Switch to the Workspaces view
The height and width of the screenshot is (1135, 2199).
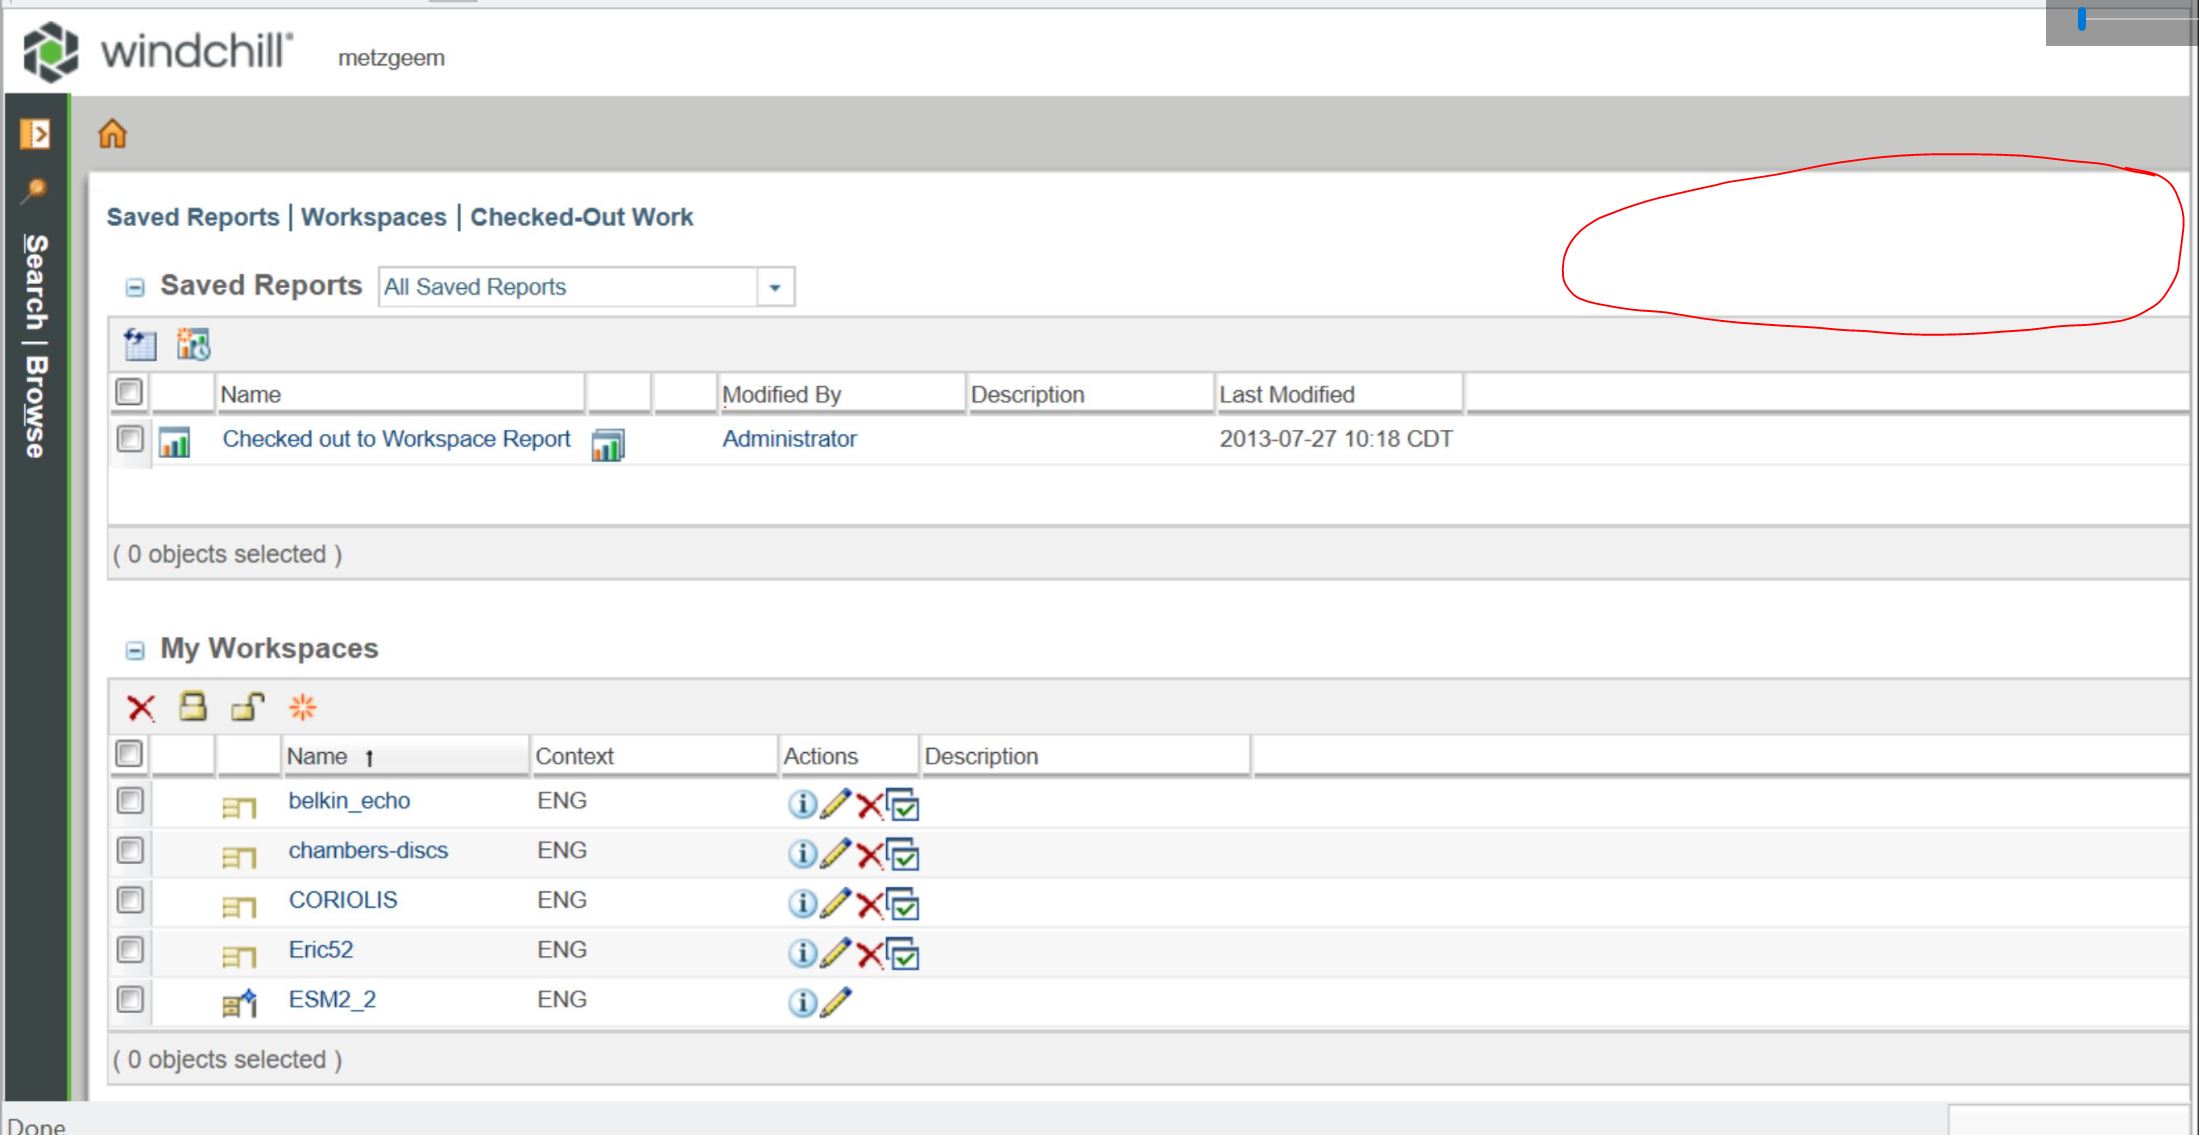(x=375, y=216)
